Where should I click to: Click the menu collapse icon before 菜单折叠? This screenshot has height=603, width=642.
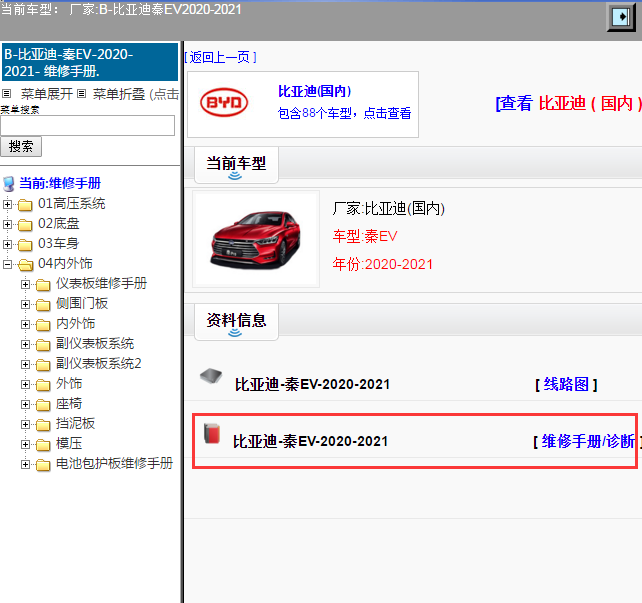81,94
